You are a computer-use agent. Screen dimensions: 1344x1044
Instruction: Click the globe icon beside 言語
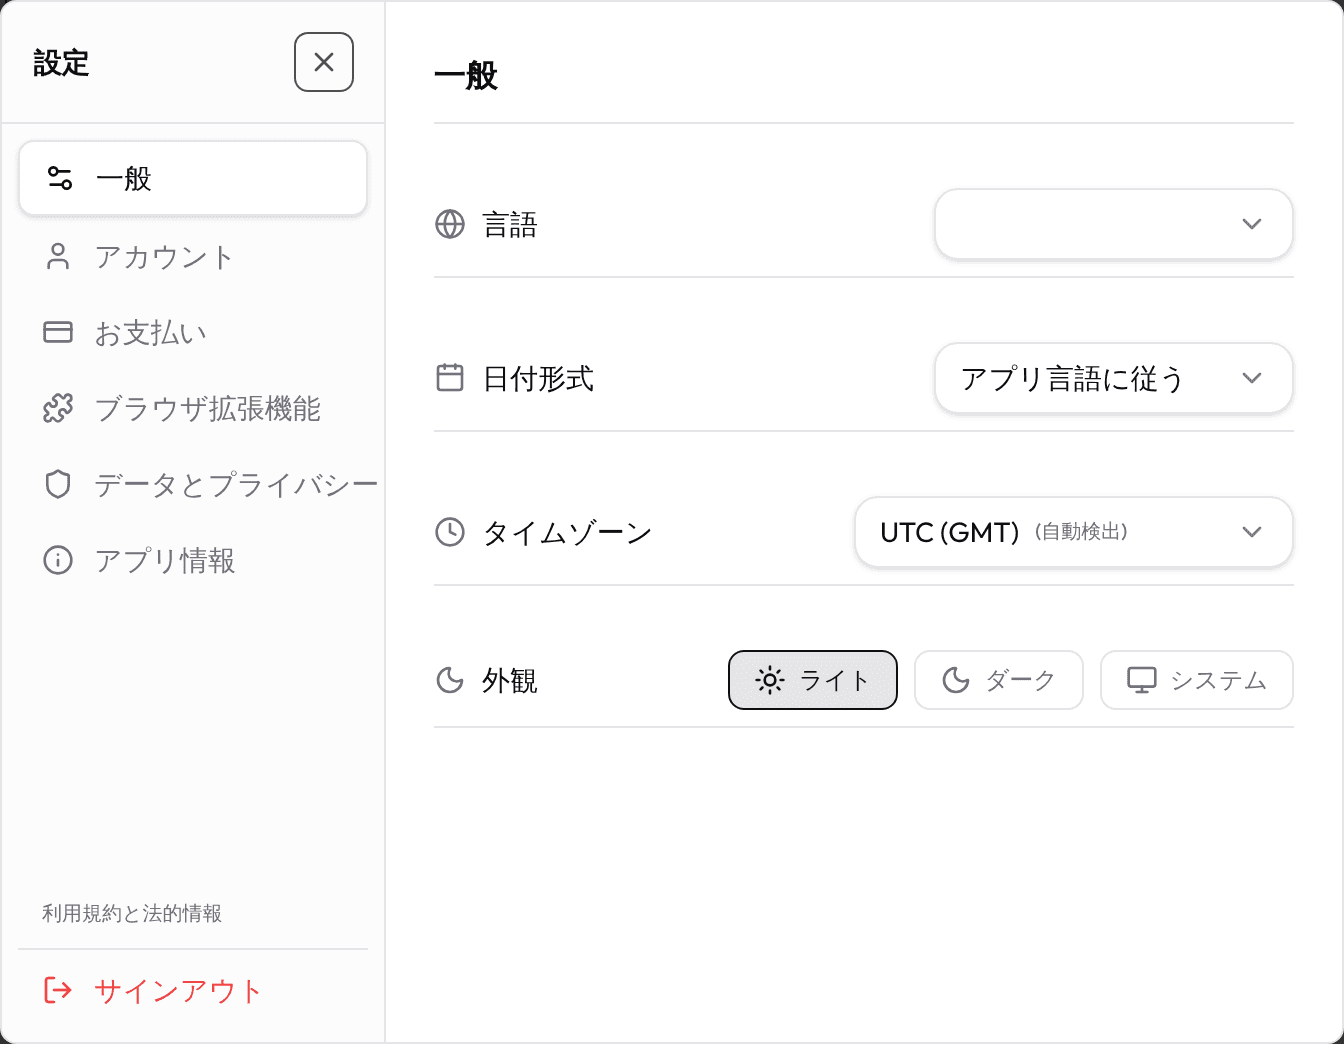pos(450,224)
